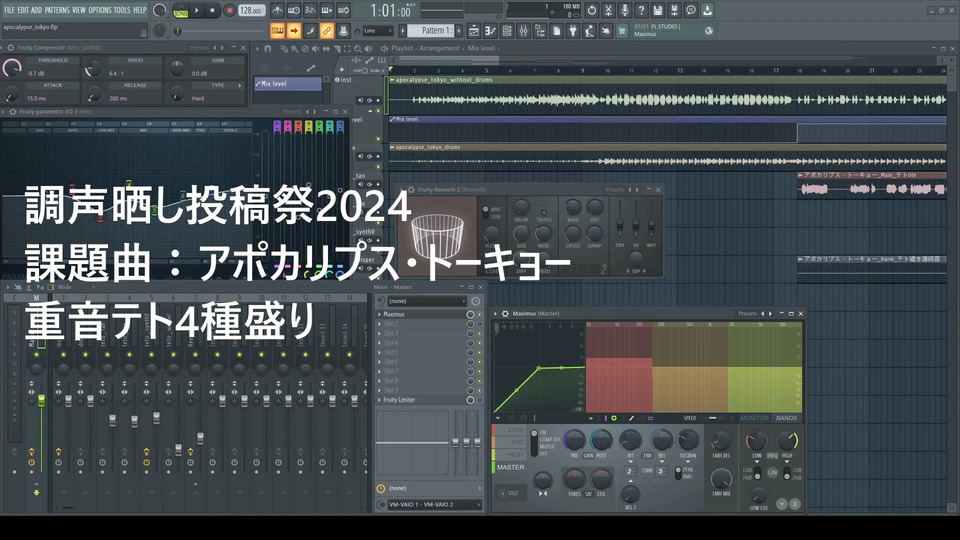Open the playlist view icon
The image size is (960, 540).
(474, 31)
